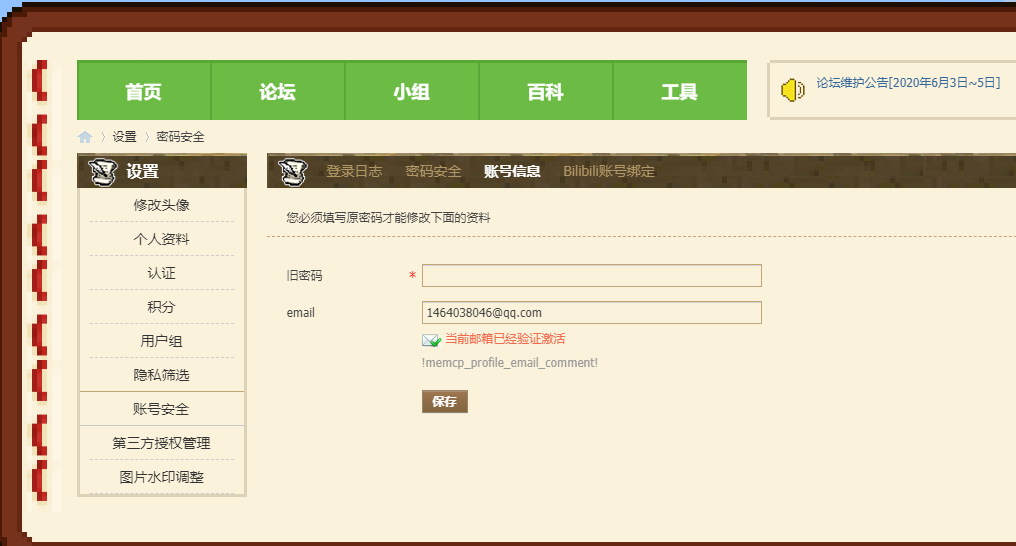Select 账号安全 in sidebar
The width and height of the screenshot is (1016, 546).
(161, 409)
